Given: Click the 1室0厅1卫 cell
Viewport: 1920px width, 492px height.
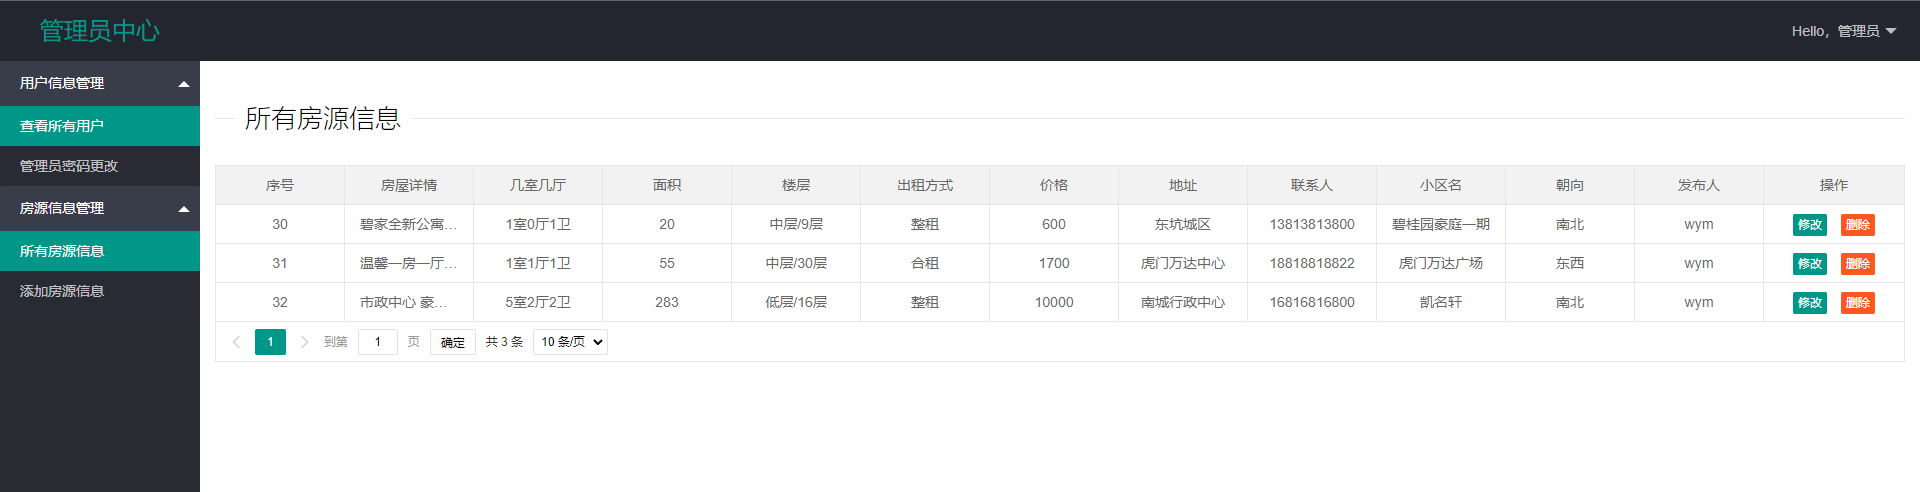Looking at the screenshot, I should point(538,224).
